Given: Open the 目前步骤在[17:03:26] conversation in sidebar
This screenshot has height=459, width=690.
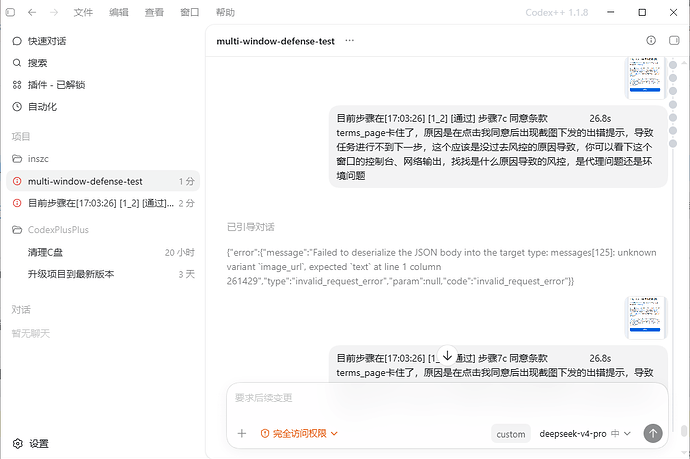Looking at the screenshot, I should point(103,203).
